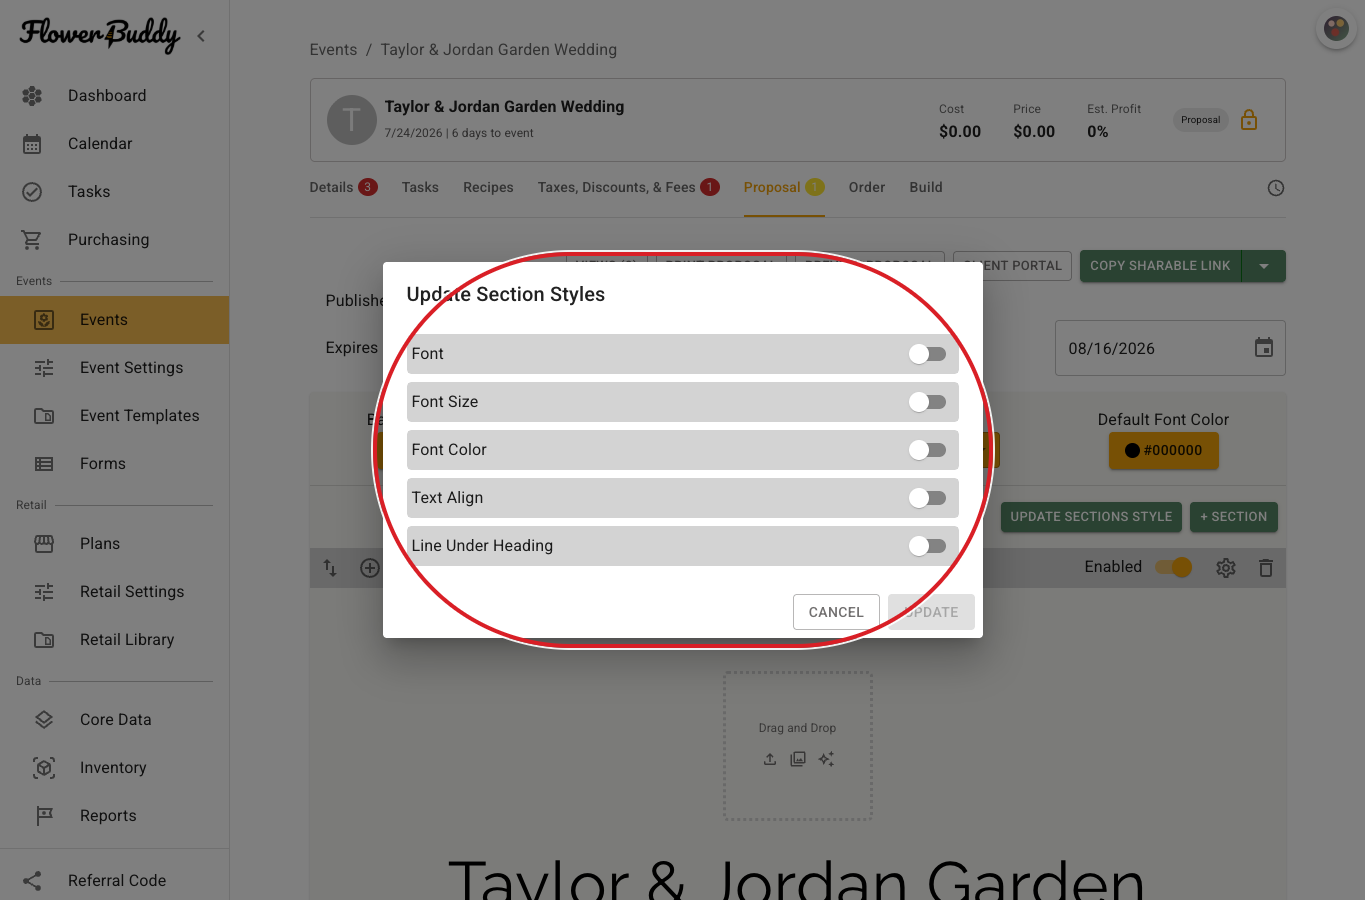
Task: Click the event lock icon
Action: click(x=1249, y=120)
